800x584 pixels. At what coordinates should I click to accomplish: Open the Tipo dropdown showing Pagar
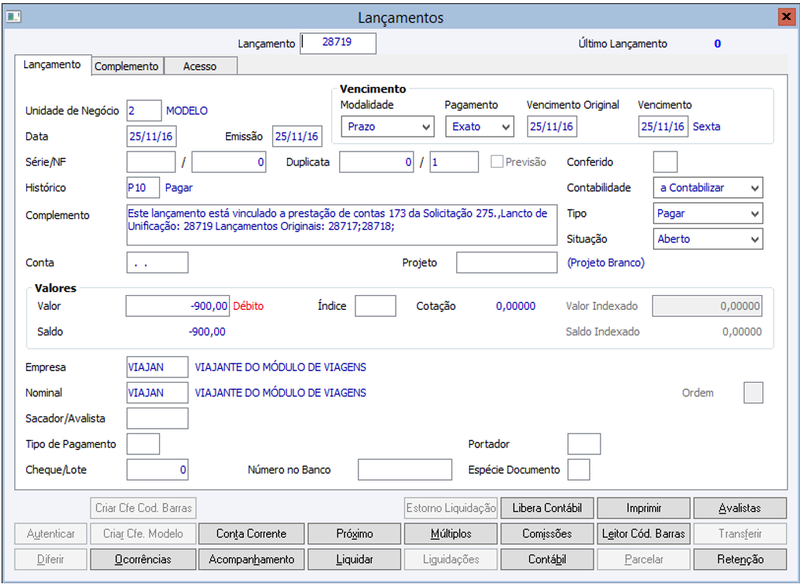click(x=708, y=213)
